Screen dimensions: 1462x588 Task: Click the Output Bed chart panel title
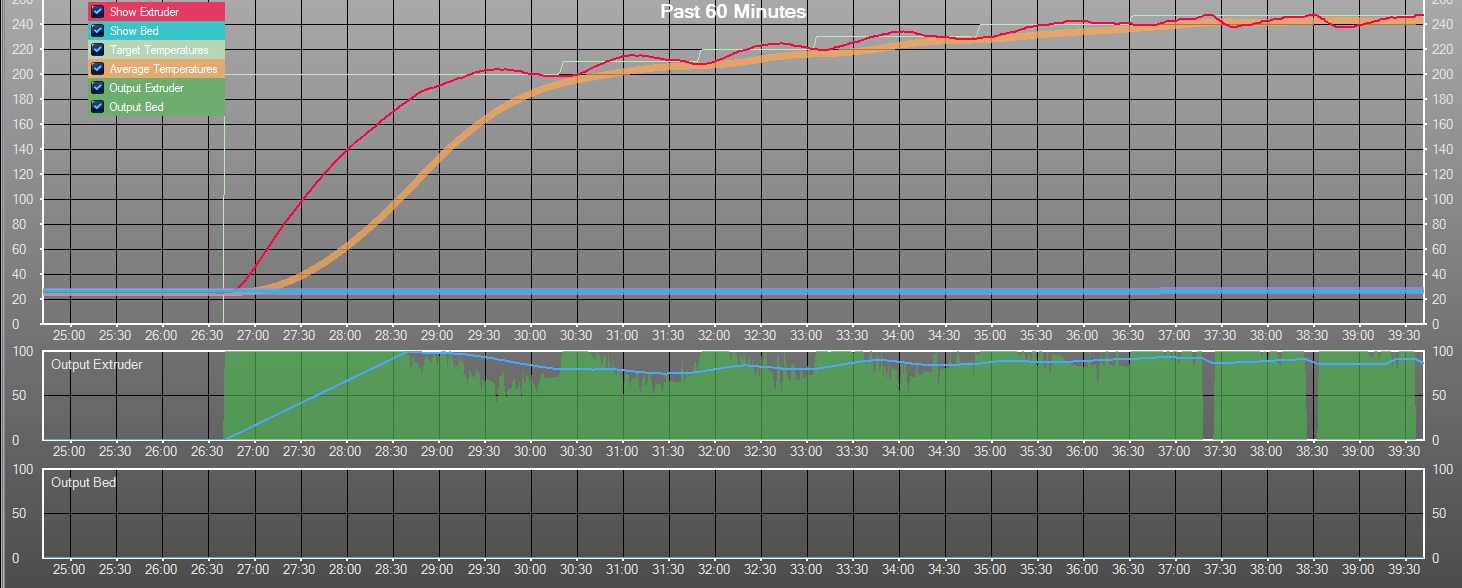[83, 483]
